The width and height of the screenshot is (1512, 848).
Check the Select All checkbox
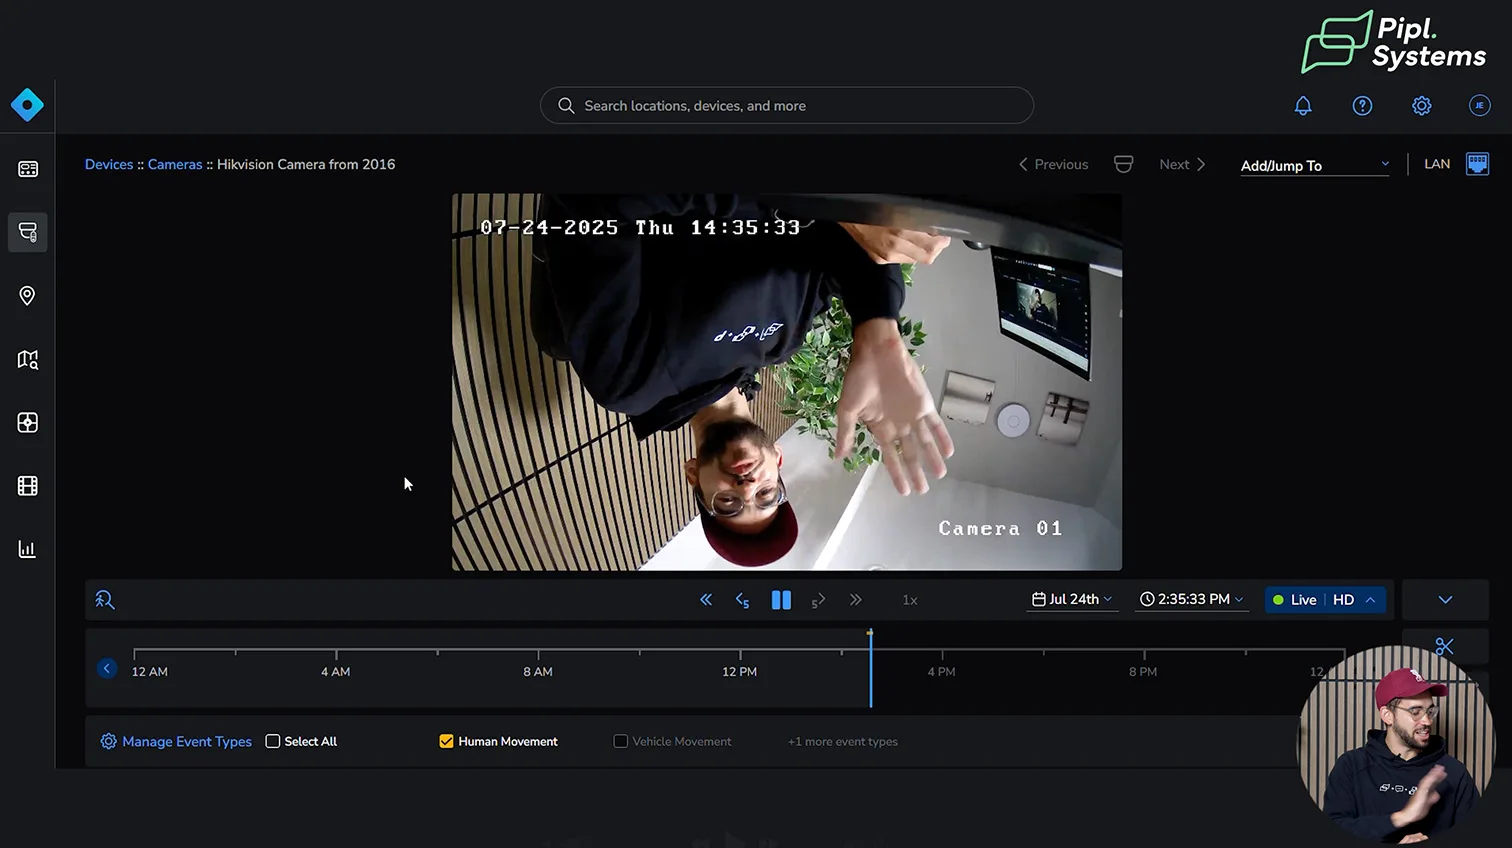273,741
